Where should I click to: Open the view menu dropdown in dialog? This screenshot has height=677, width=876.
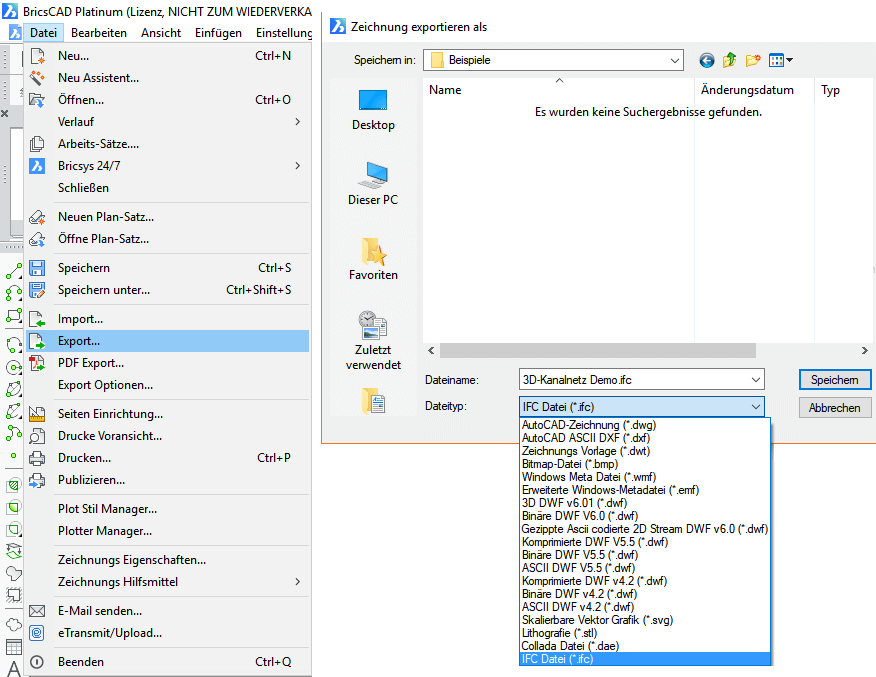pos(781,60)
